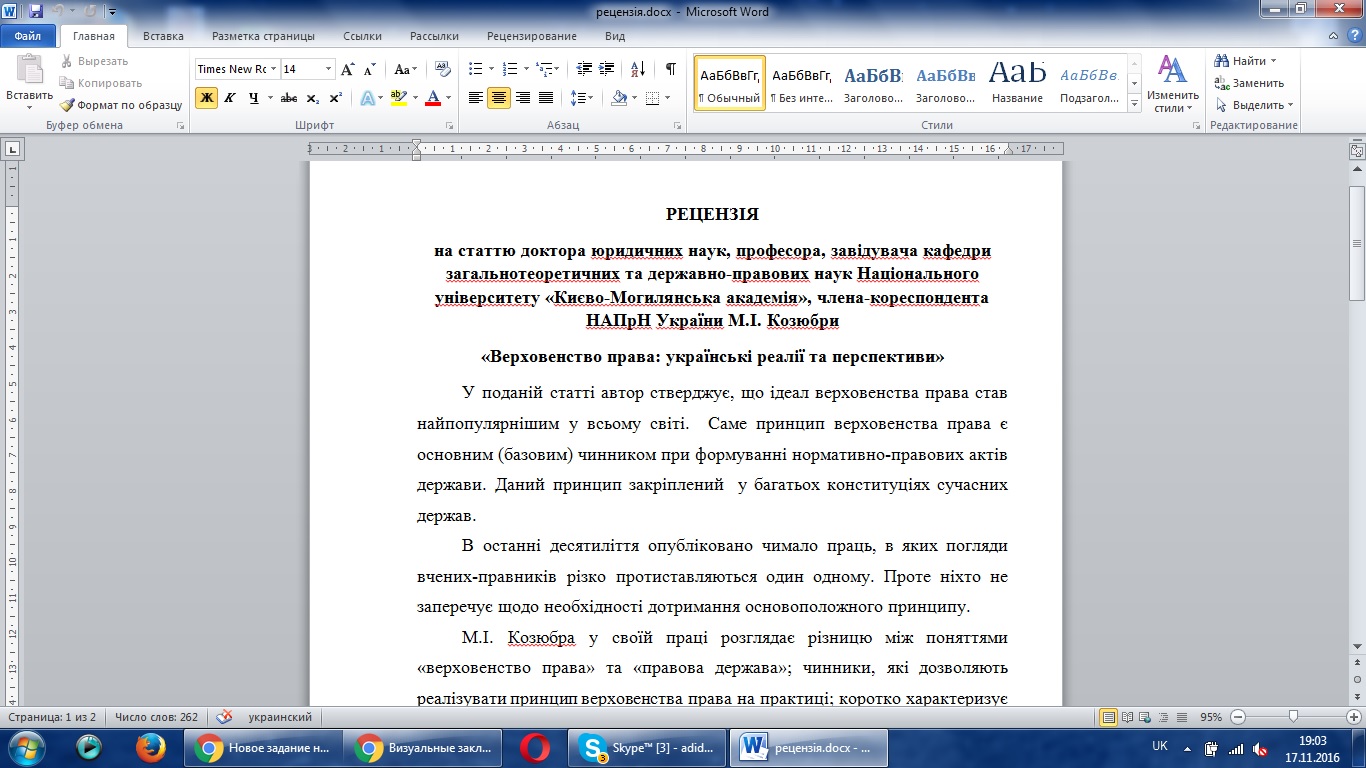Open the Выделить dropdown

click(1253, 105)
